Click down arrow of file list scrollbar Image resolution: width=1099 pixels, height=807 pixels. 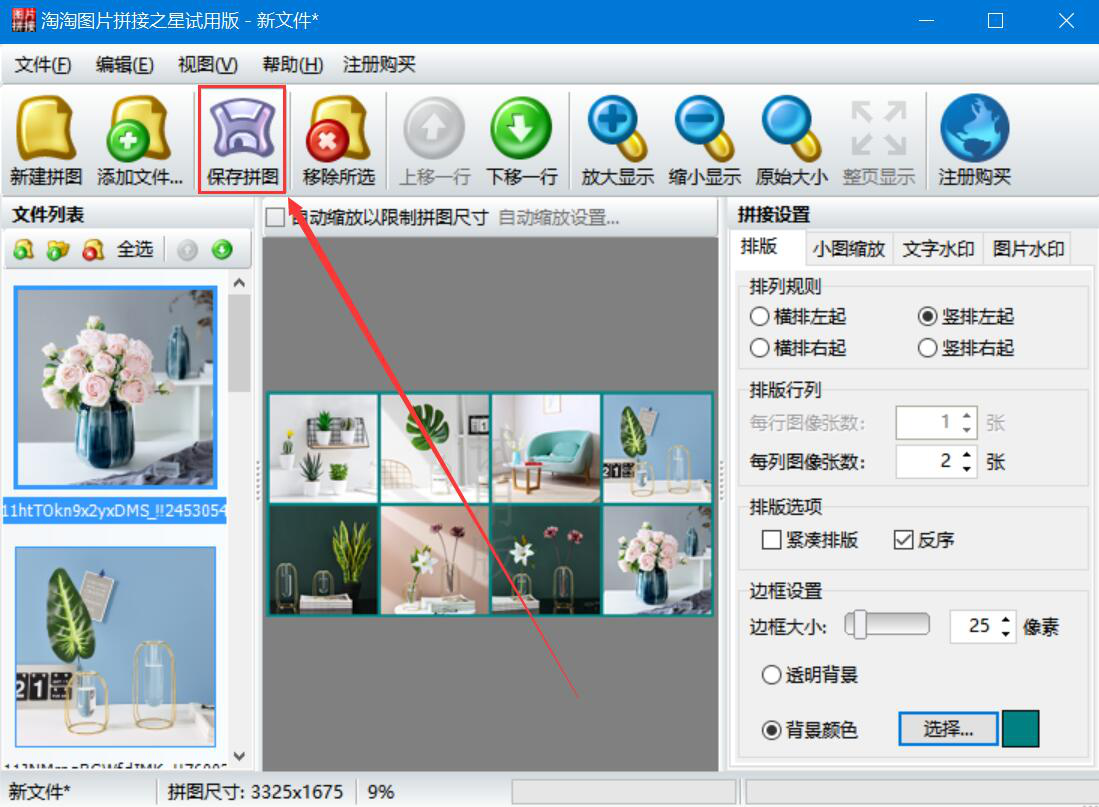(239, 756)
